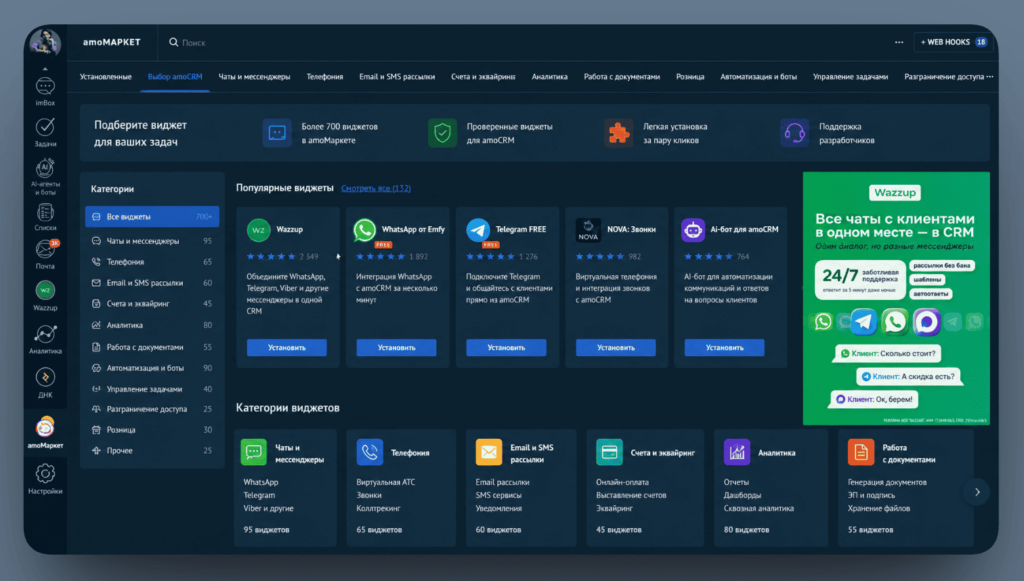Switch to the Телефония tab
This screenshot has width=1024, height=581.
tap(325, 76)
